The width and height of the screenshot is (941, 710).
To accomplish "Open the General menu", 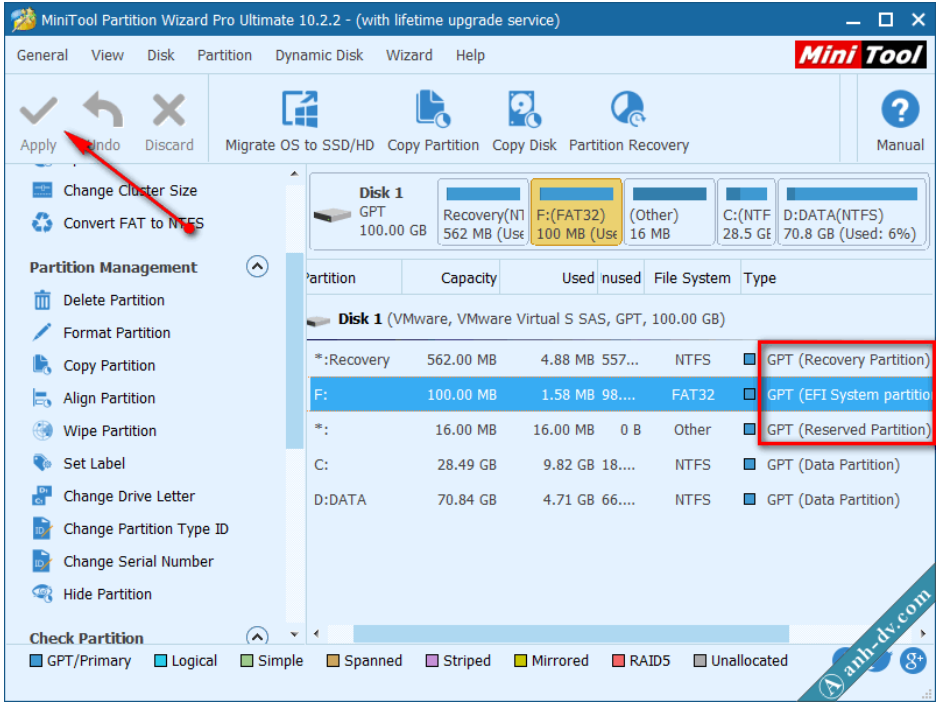I will (42, 55).
